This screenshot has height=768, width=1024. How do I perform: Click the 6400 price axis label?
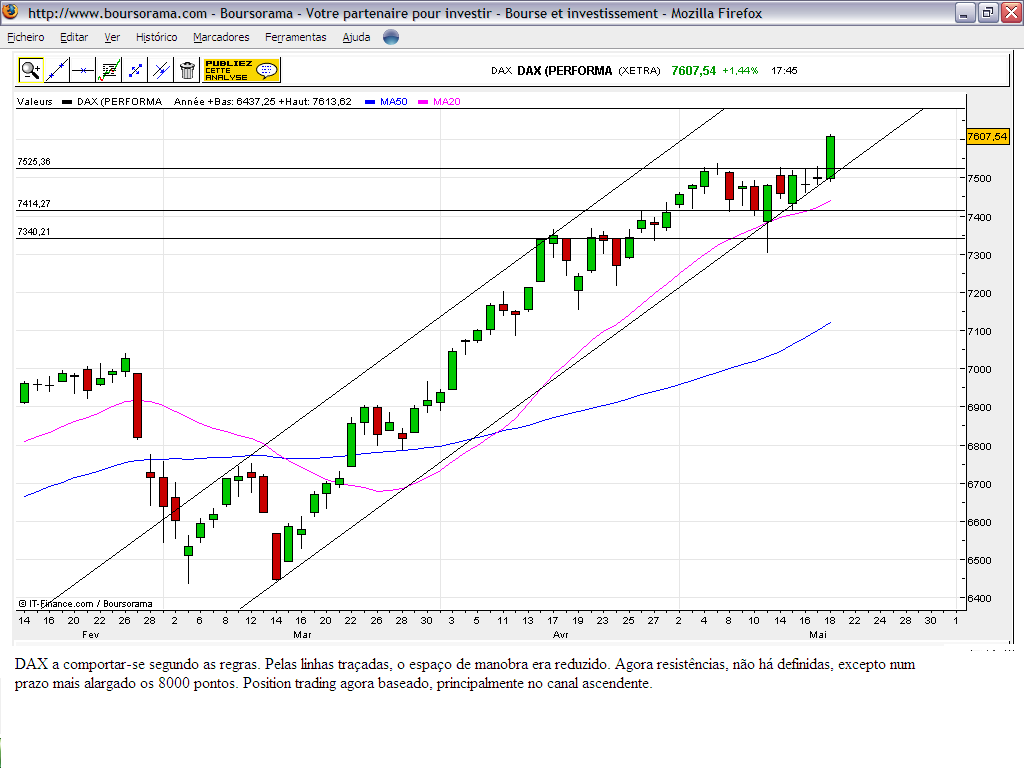[x=980, y=598]
